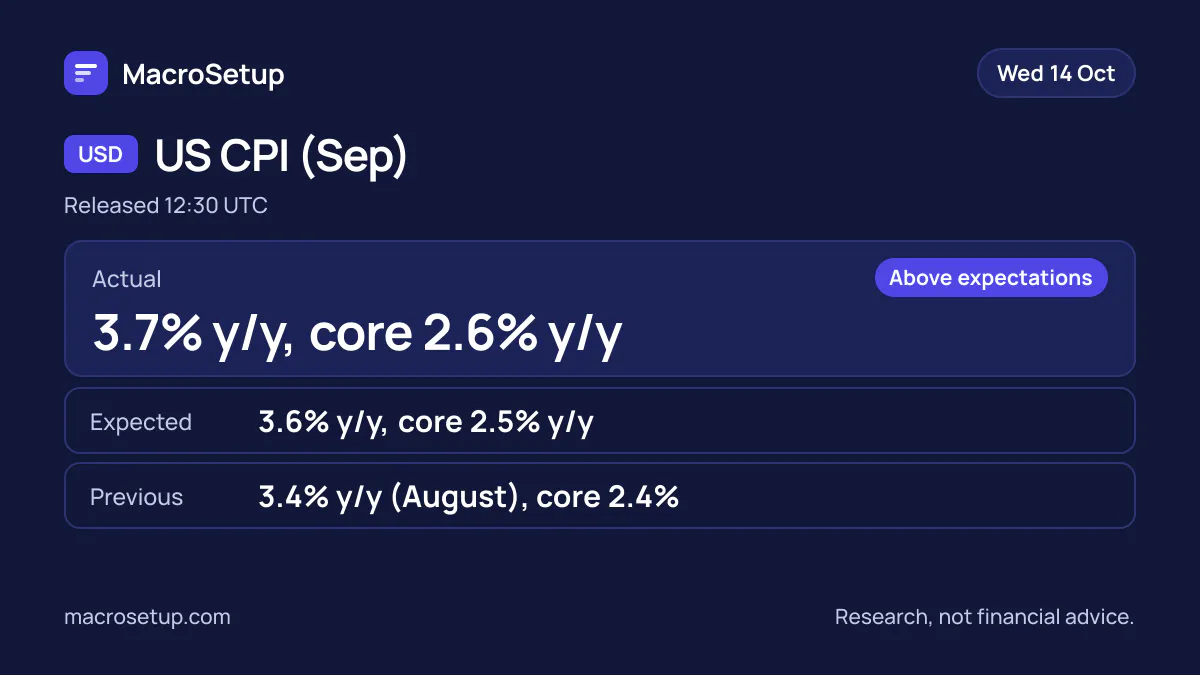Viewport: 1200px width, 675px height.
Task: Click the Research, not financial advice disclaimer
Action: click(985, 617)
